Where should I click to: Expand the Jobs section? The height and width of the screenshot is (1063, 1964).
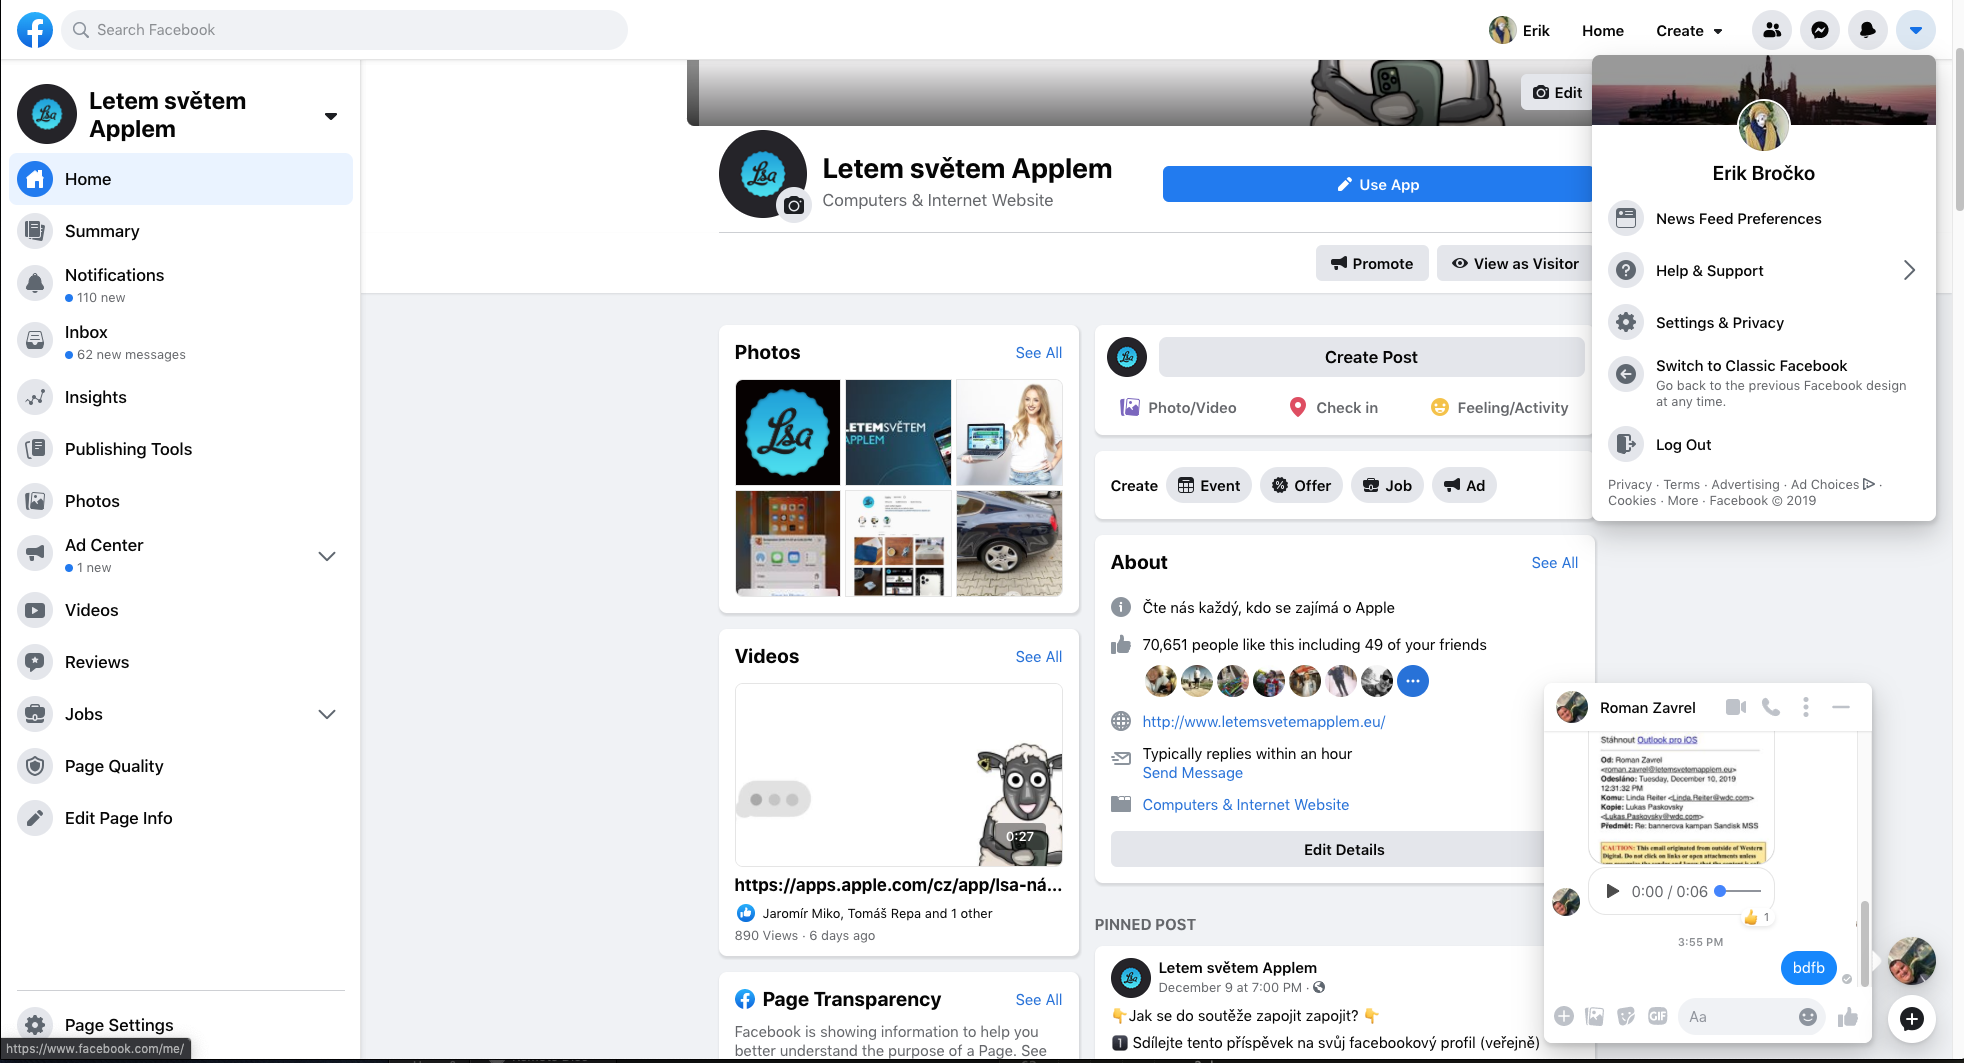coord(326,714)
